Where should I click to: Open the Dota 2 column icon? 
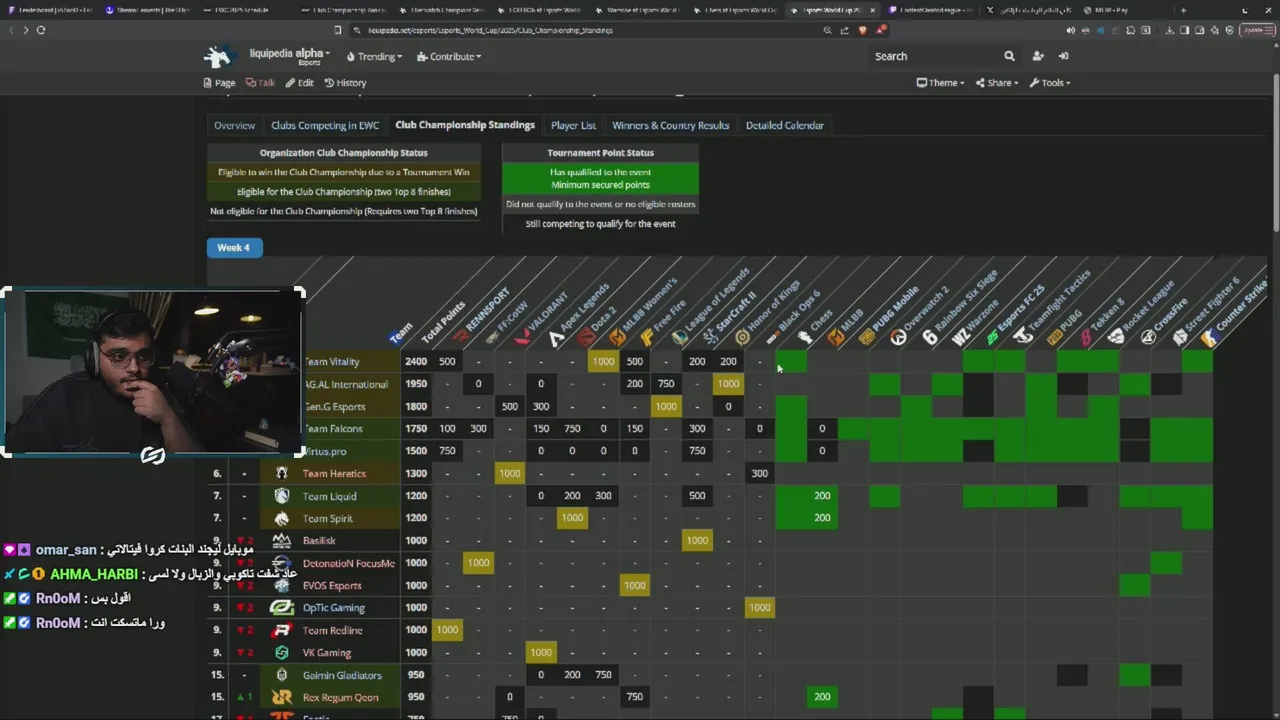click(x=587, y=337)
